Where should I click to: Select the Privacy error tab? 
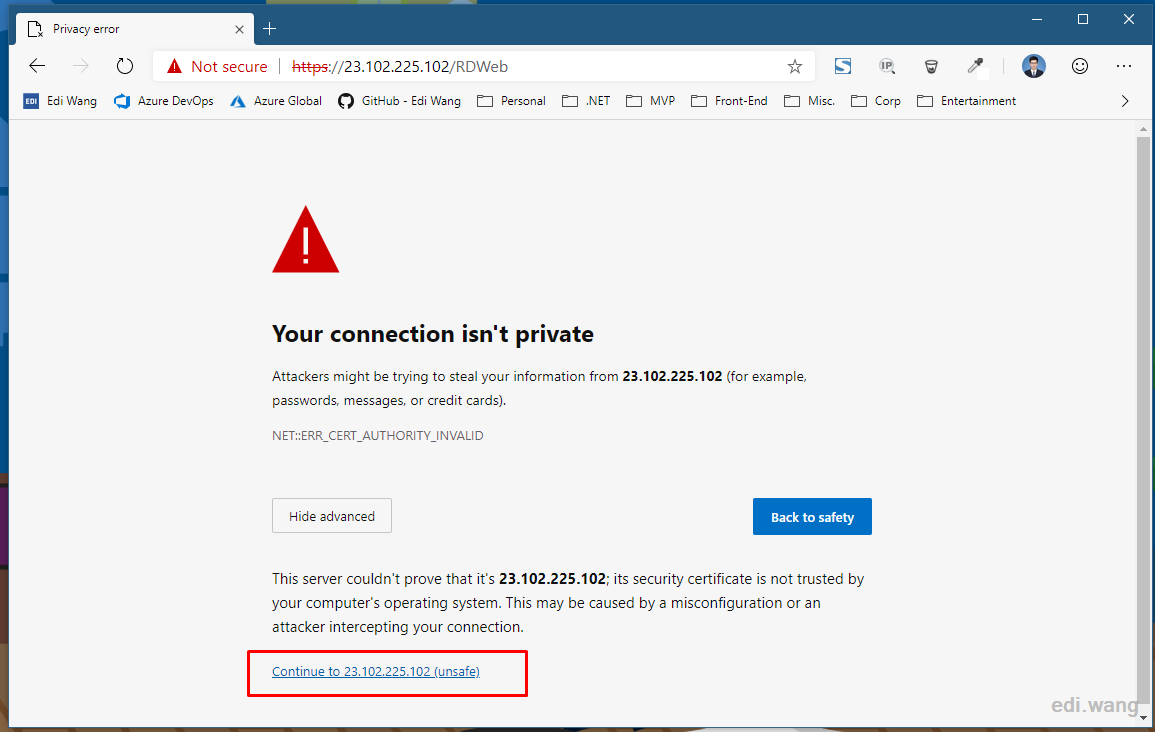[135, 29]
